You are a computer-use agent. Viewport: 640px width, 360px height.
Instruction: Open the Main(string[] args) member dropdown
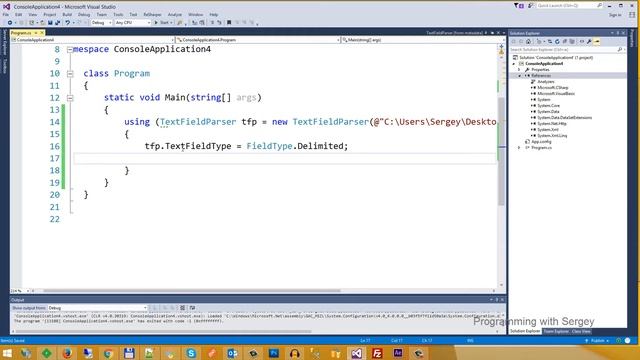[x=424, y=40]
